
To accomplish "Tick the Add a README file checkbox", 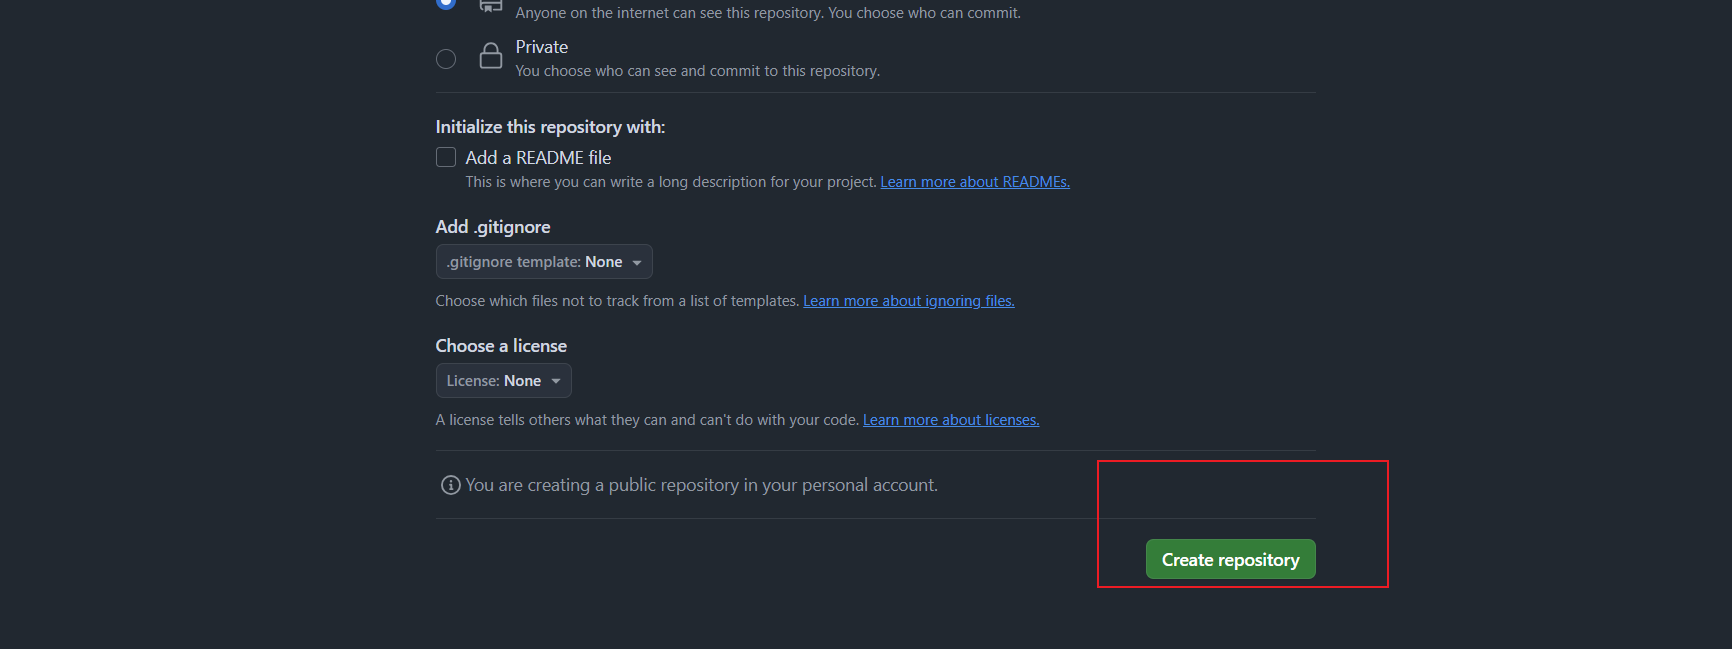I will pyautogui.click(x=446, y=157).
